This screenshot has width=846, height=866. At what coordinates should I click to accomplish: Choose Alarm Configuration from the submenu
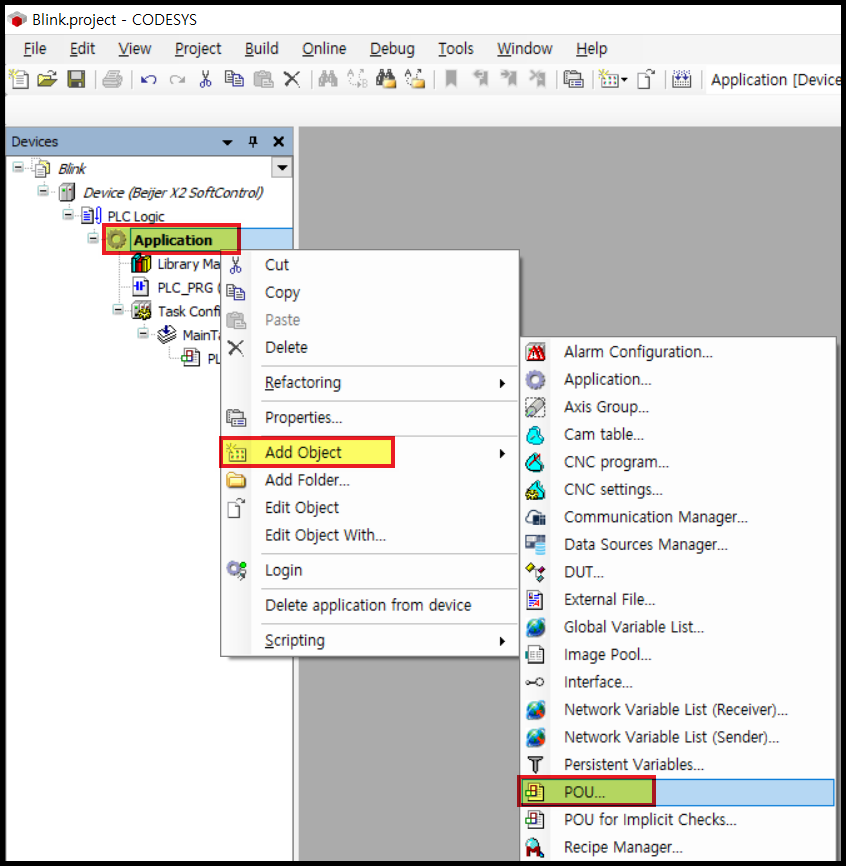click(637, 352)
